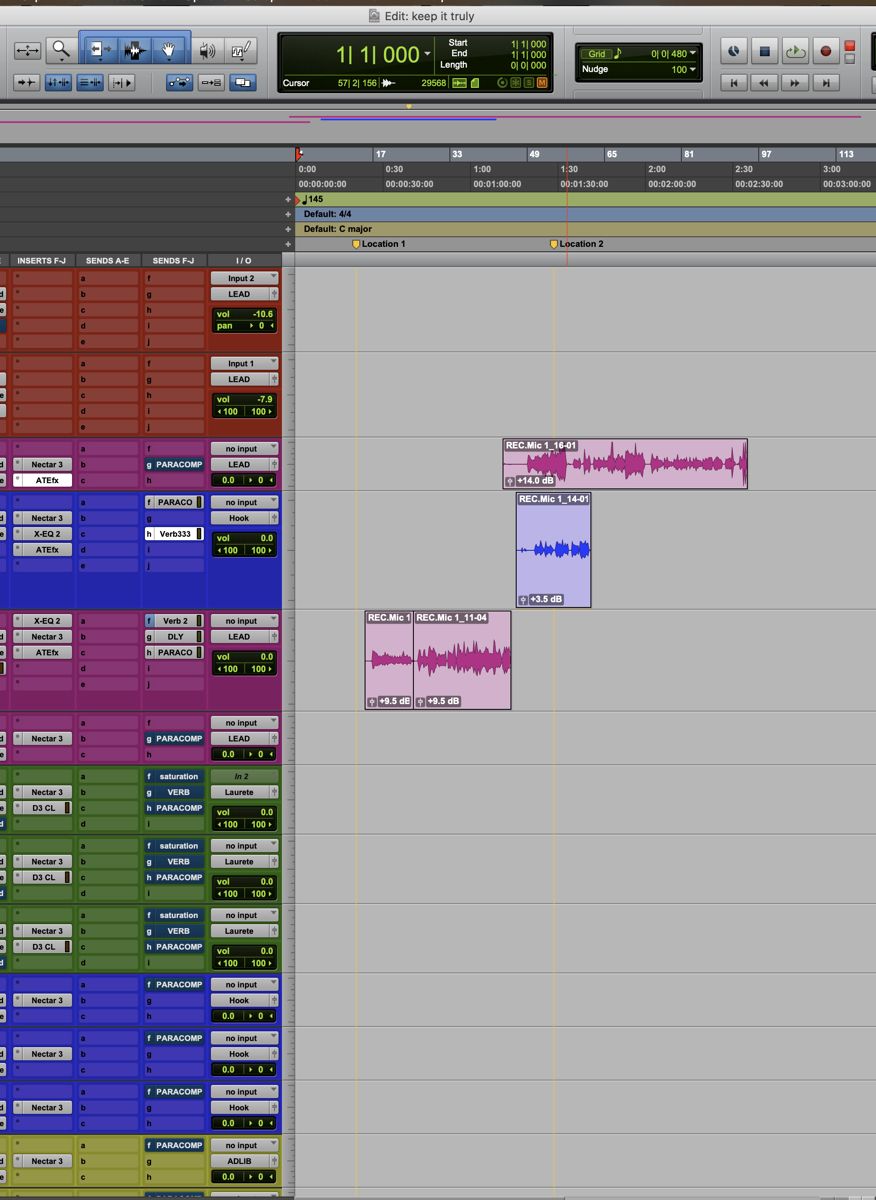
Task: Toggle the orange M mute indicator
Action: pyautogui.click(x=542, y=83)
